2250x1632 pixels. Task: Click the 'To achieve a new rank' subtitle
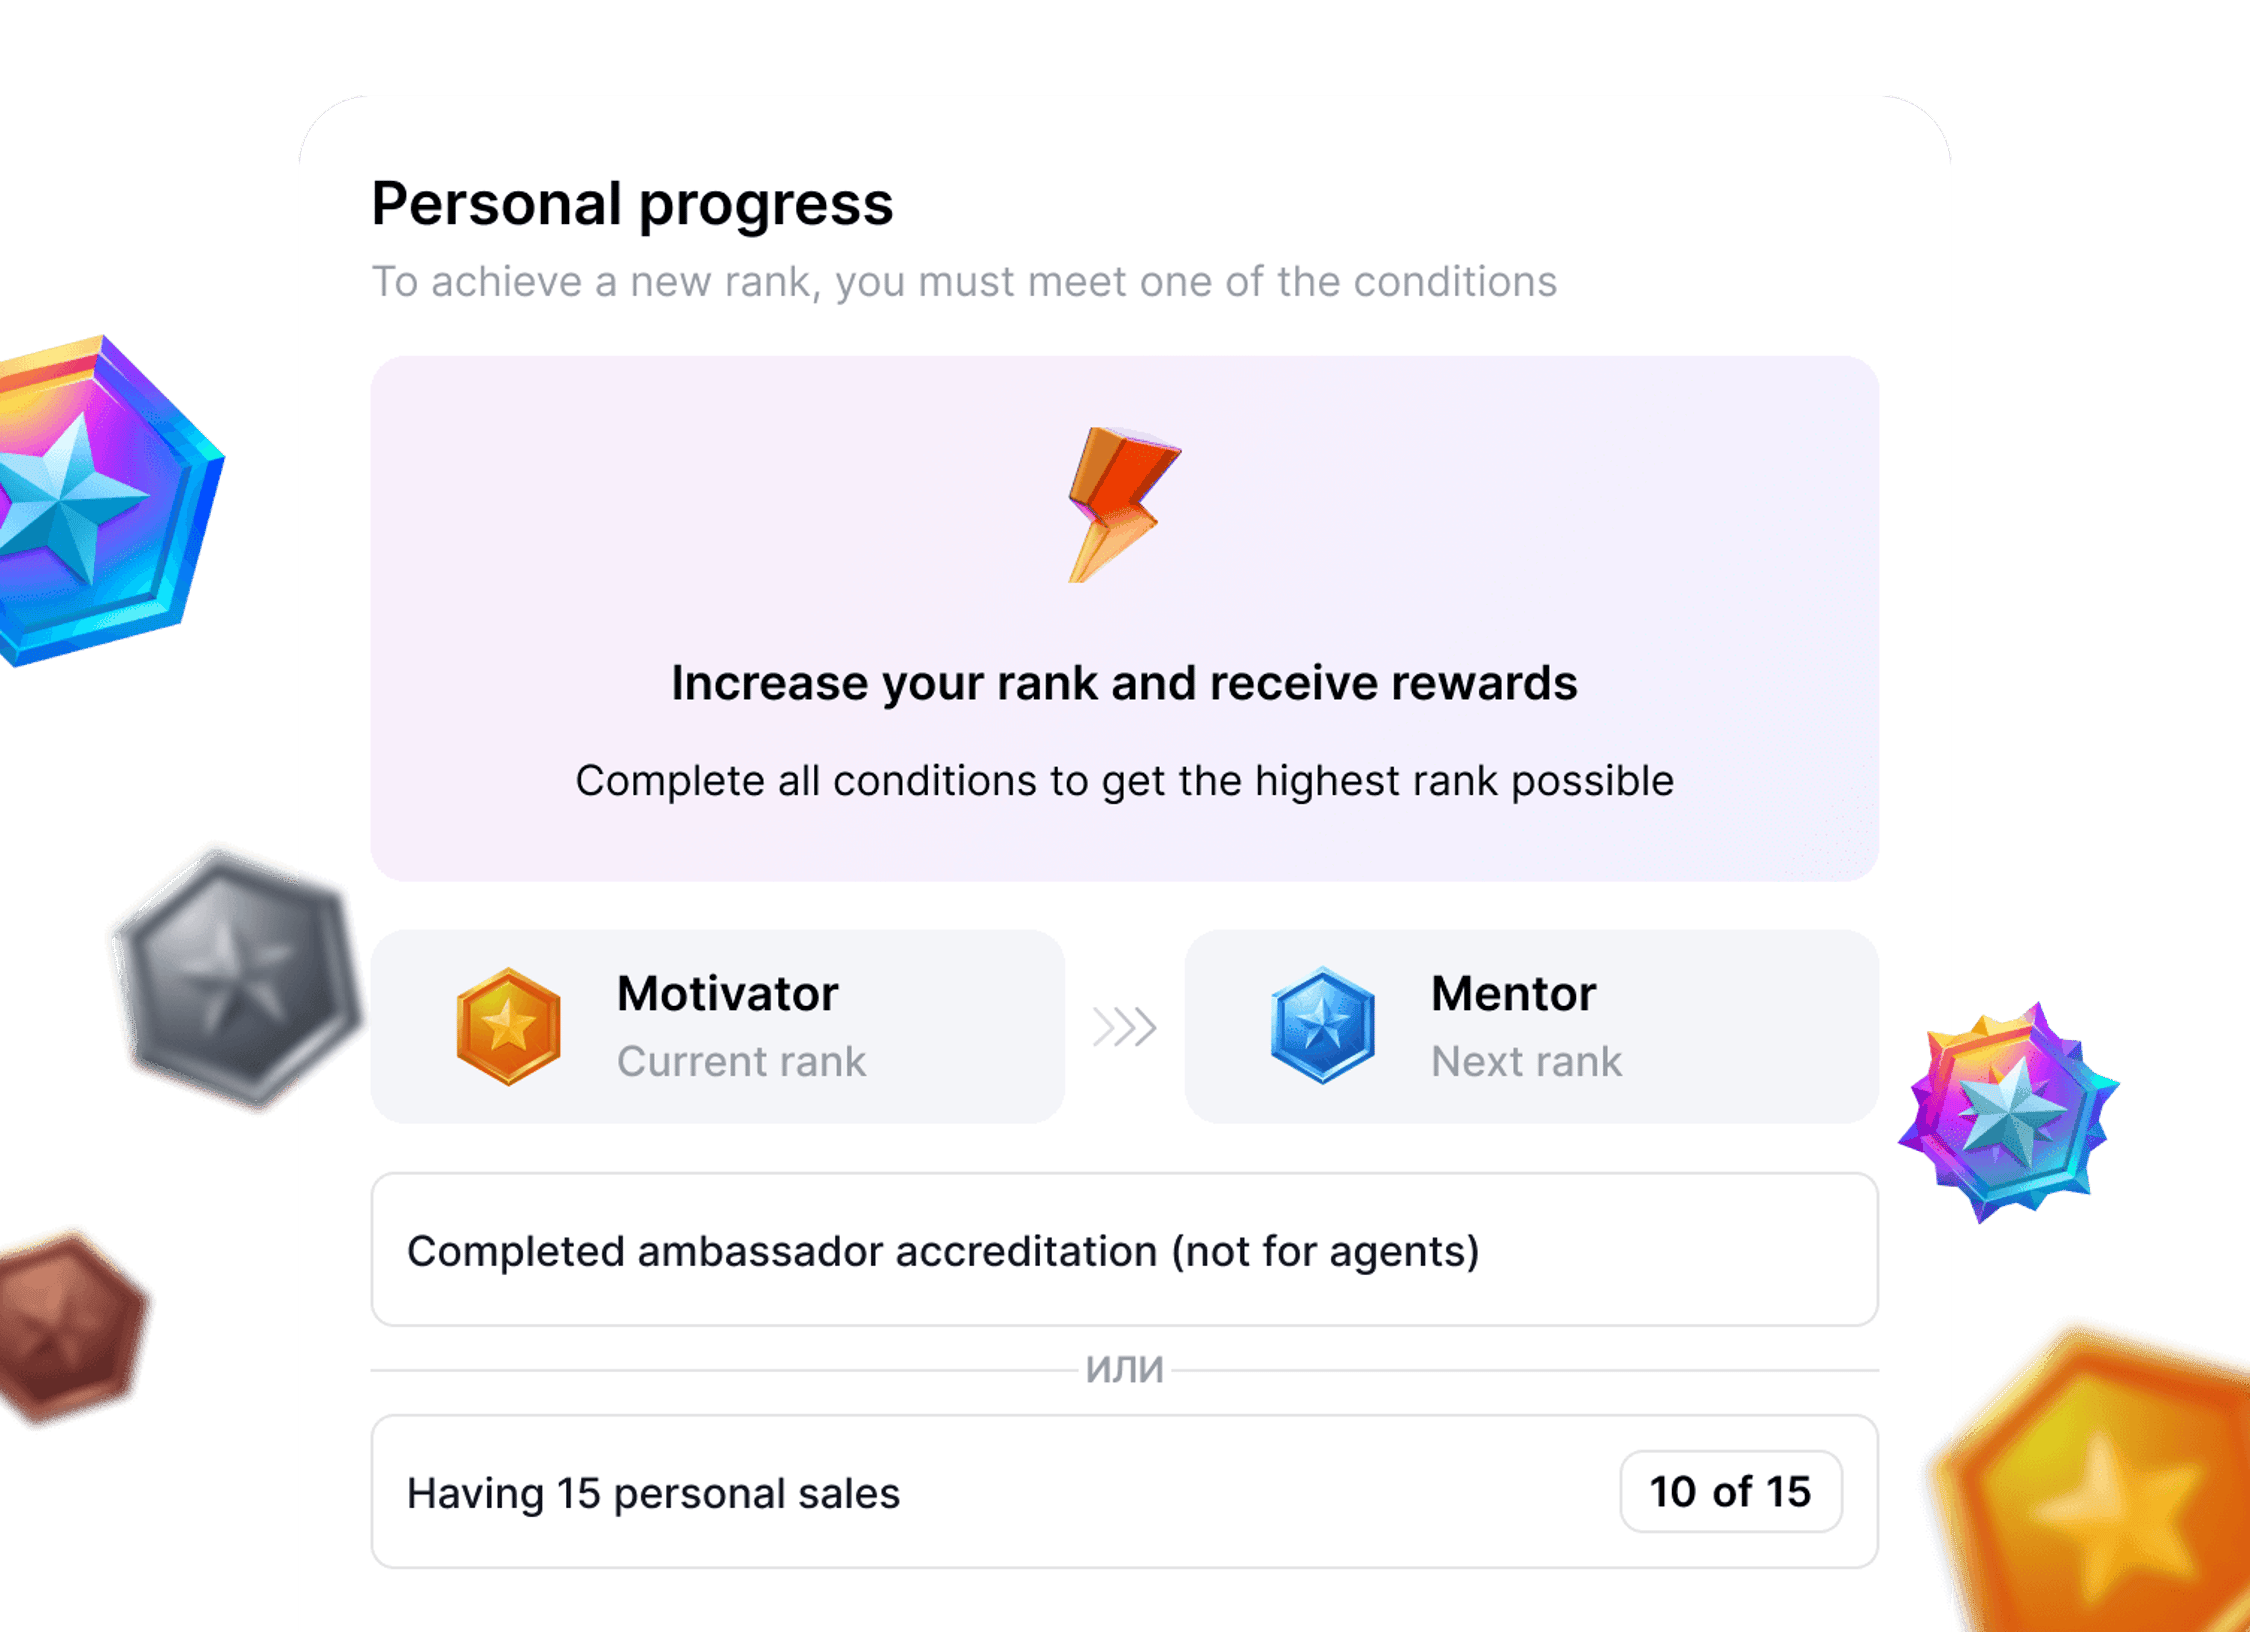point(964,282)
